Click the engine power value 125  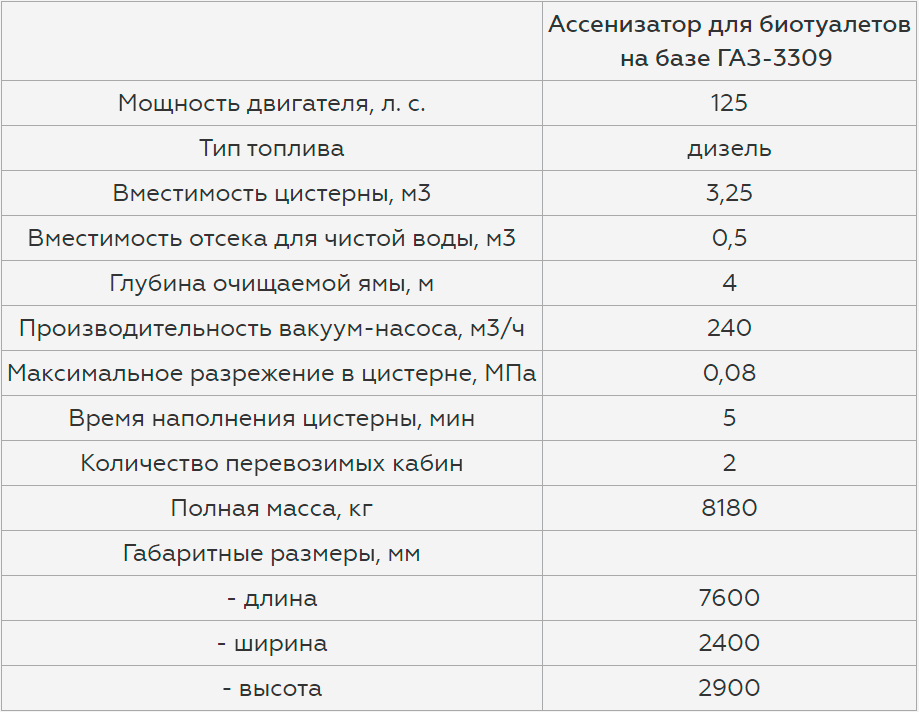click(x=729, y=103)
